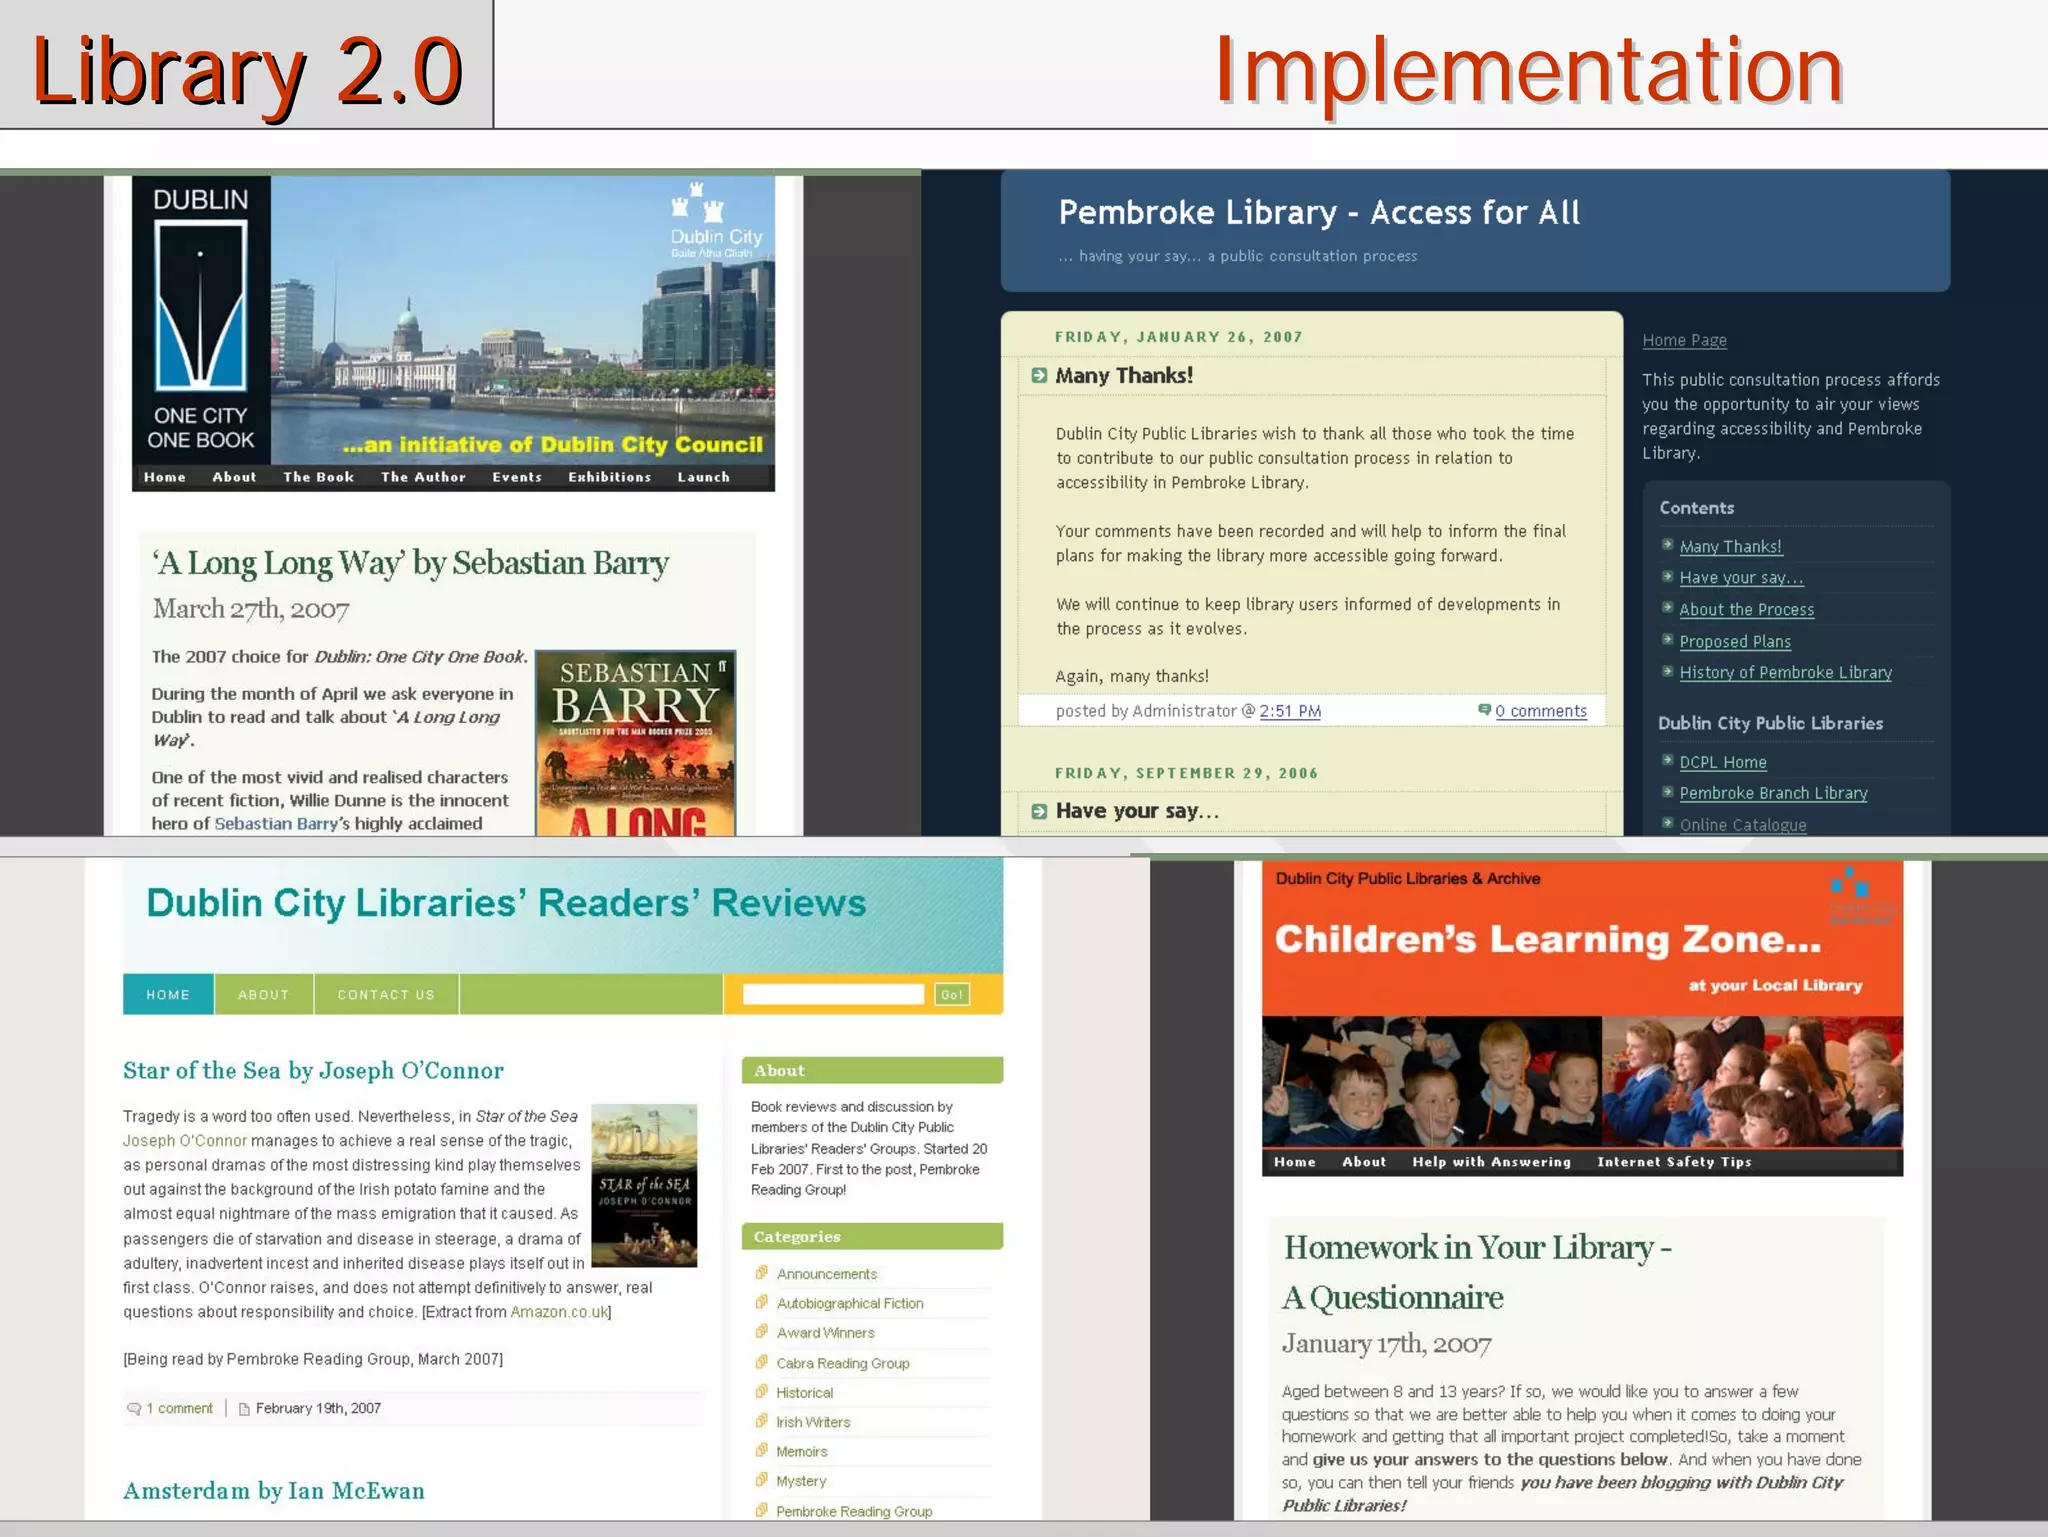Click category icon beside Irish Writers
The image size is (2048, 1537).
point(762,1421)
